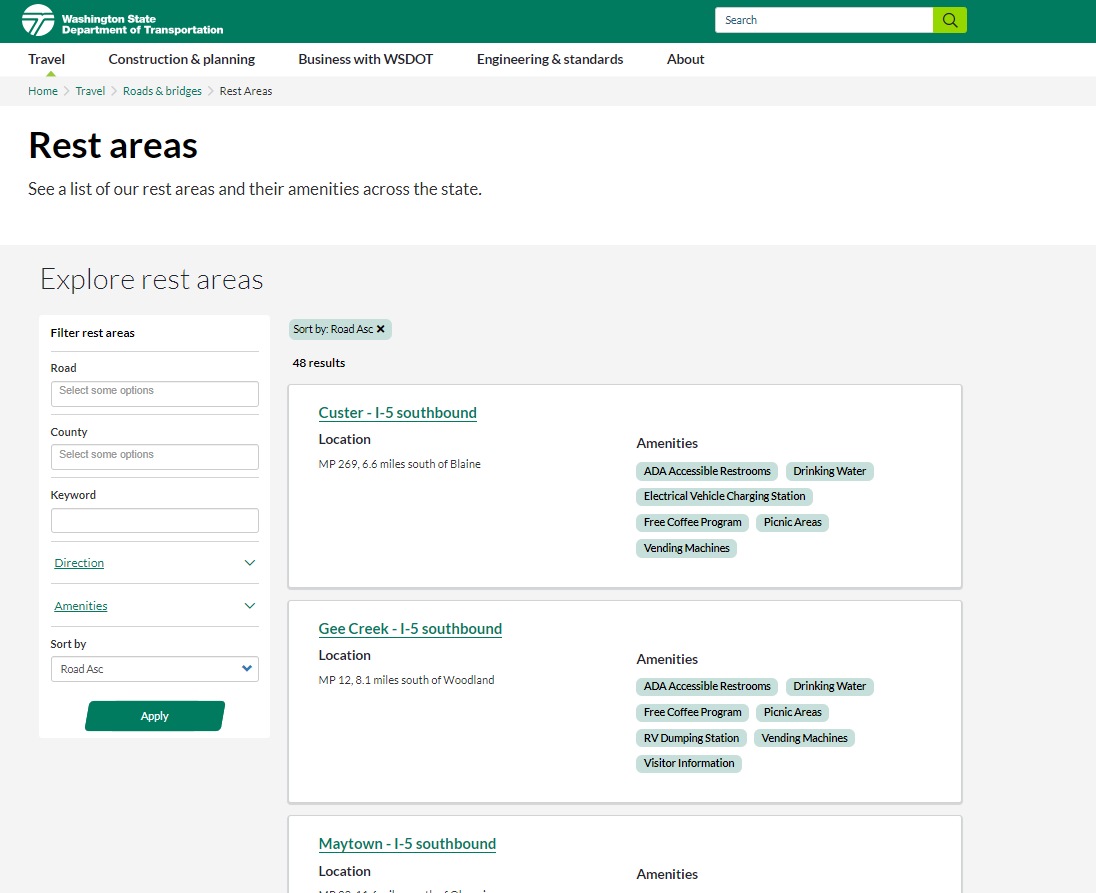Open the Sort by dropdown
The width and height of the screenshot is (1096, 893).
[x=154, y=669]
